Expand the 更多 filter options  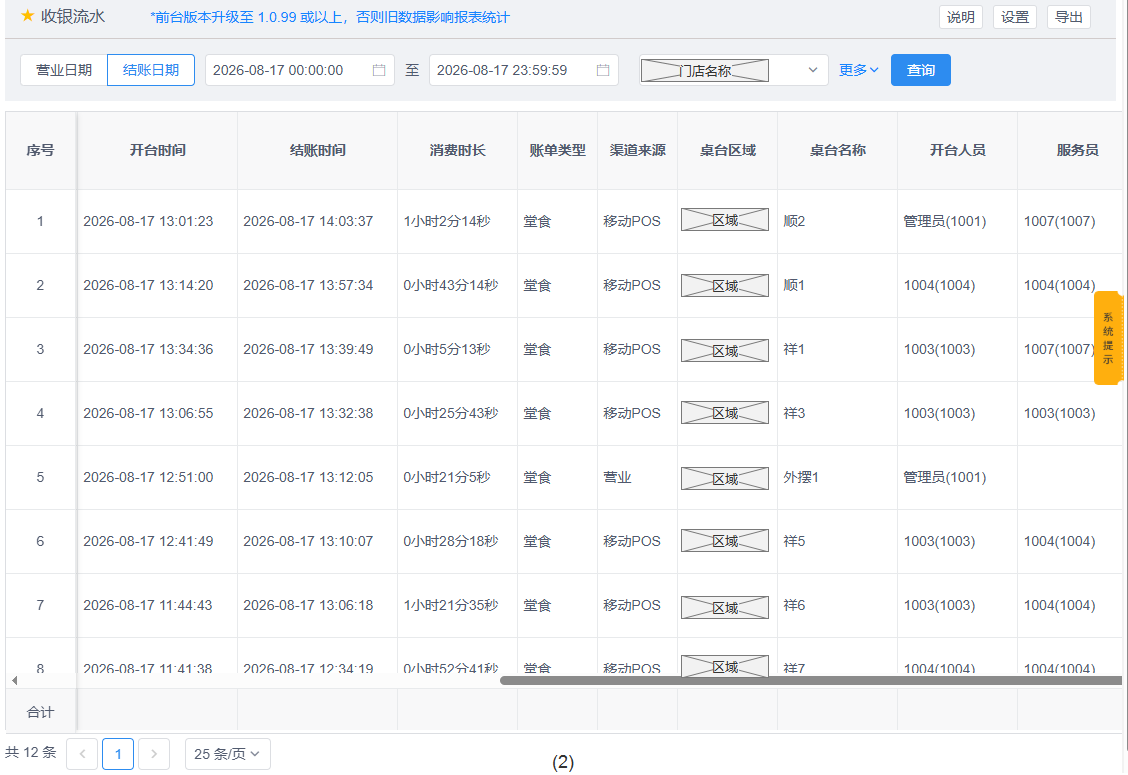(x=859, y=70)
